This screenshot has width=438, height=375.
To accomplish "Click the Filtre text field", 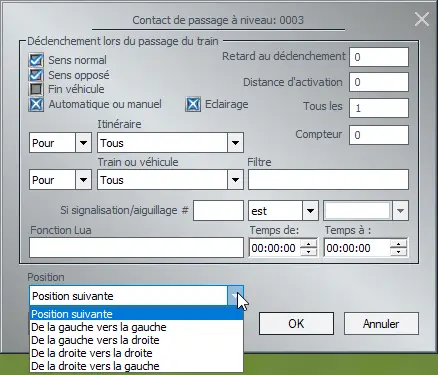I will (328, 180).
